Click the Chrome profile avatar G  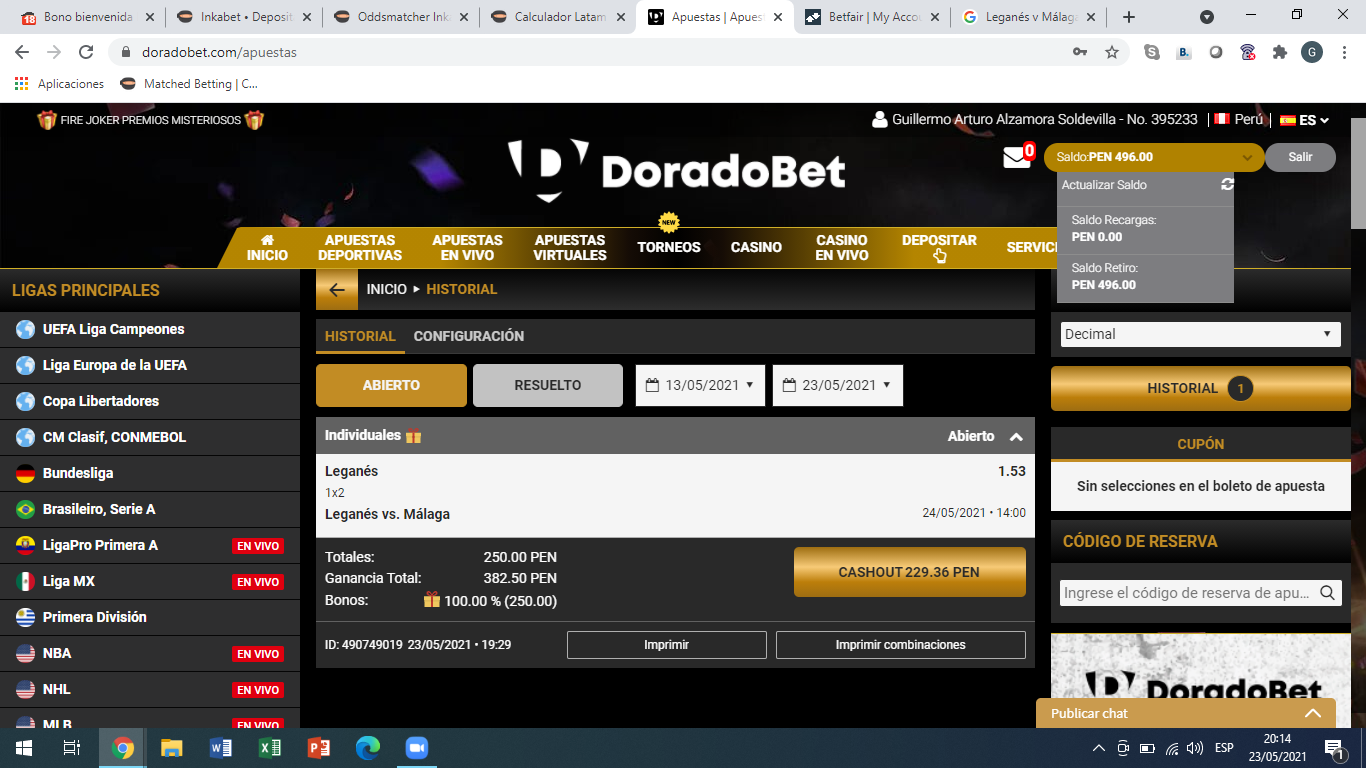(x=1312, y=52)
